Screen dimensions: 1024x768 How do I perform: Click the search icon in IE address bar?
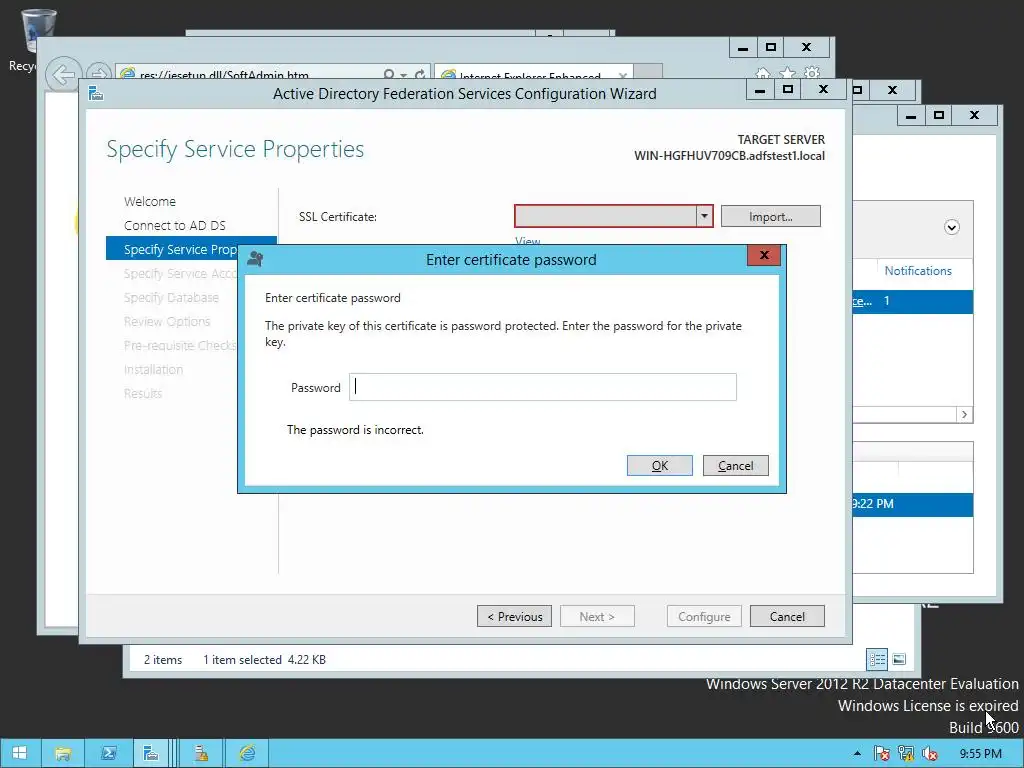389,74
